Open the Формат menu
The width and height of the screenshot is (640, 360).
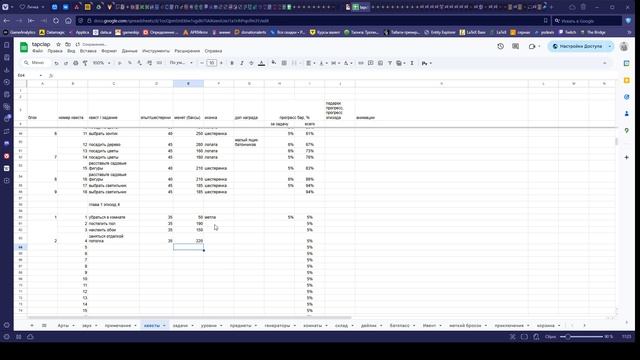[x=109, y=51]
